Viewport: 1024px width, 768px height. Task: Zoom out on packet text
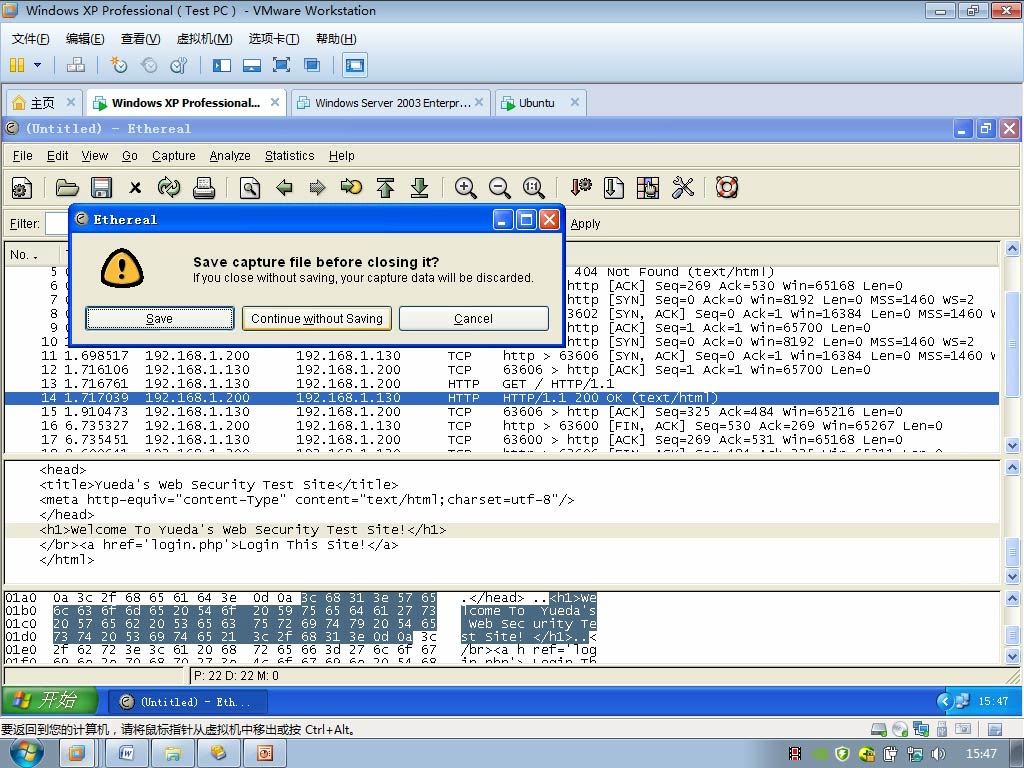[x=500, y=188]
